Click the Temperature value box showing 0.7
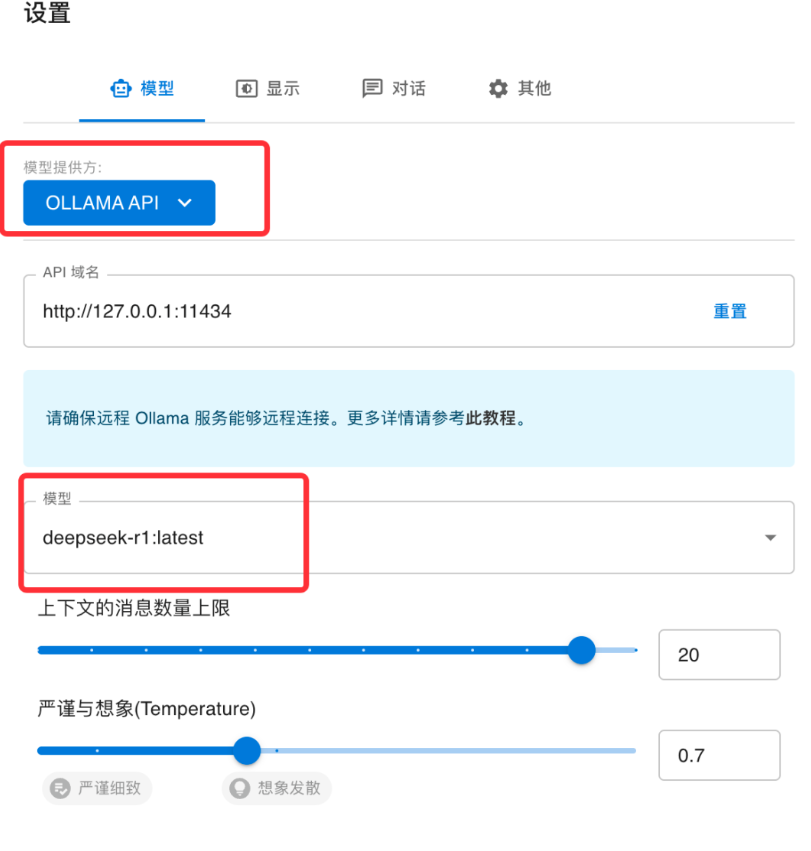811x851 pixels. (x=719, y=755)
